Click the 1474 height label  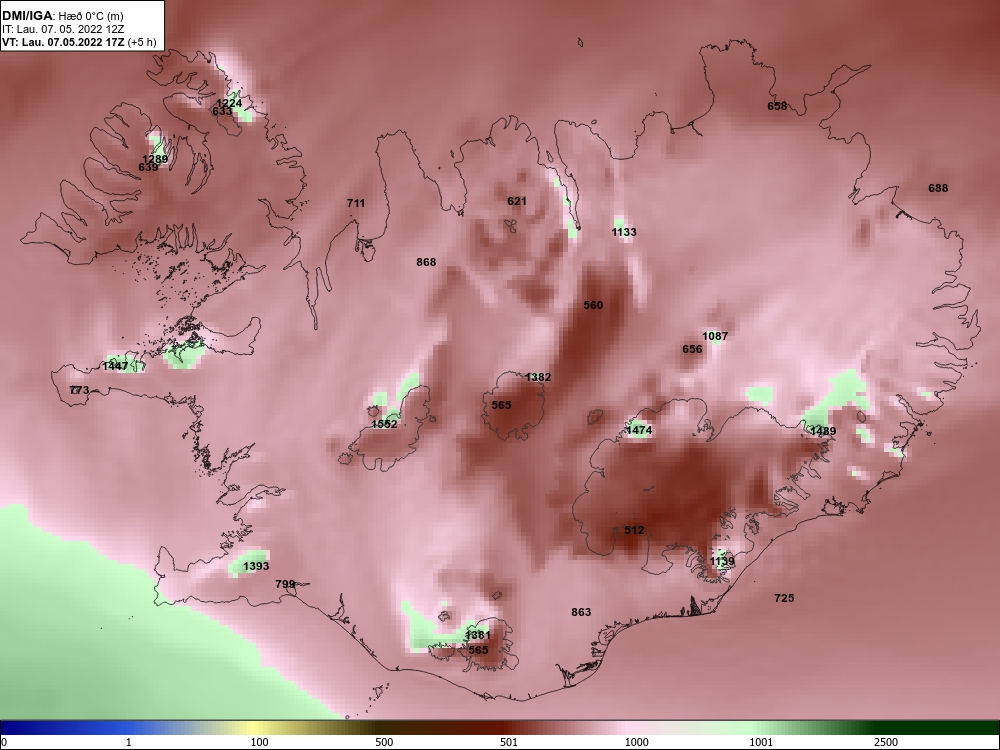click(x=639, y=430)
